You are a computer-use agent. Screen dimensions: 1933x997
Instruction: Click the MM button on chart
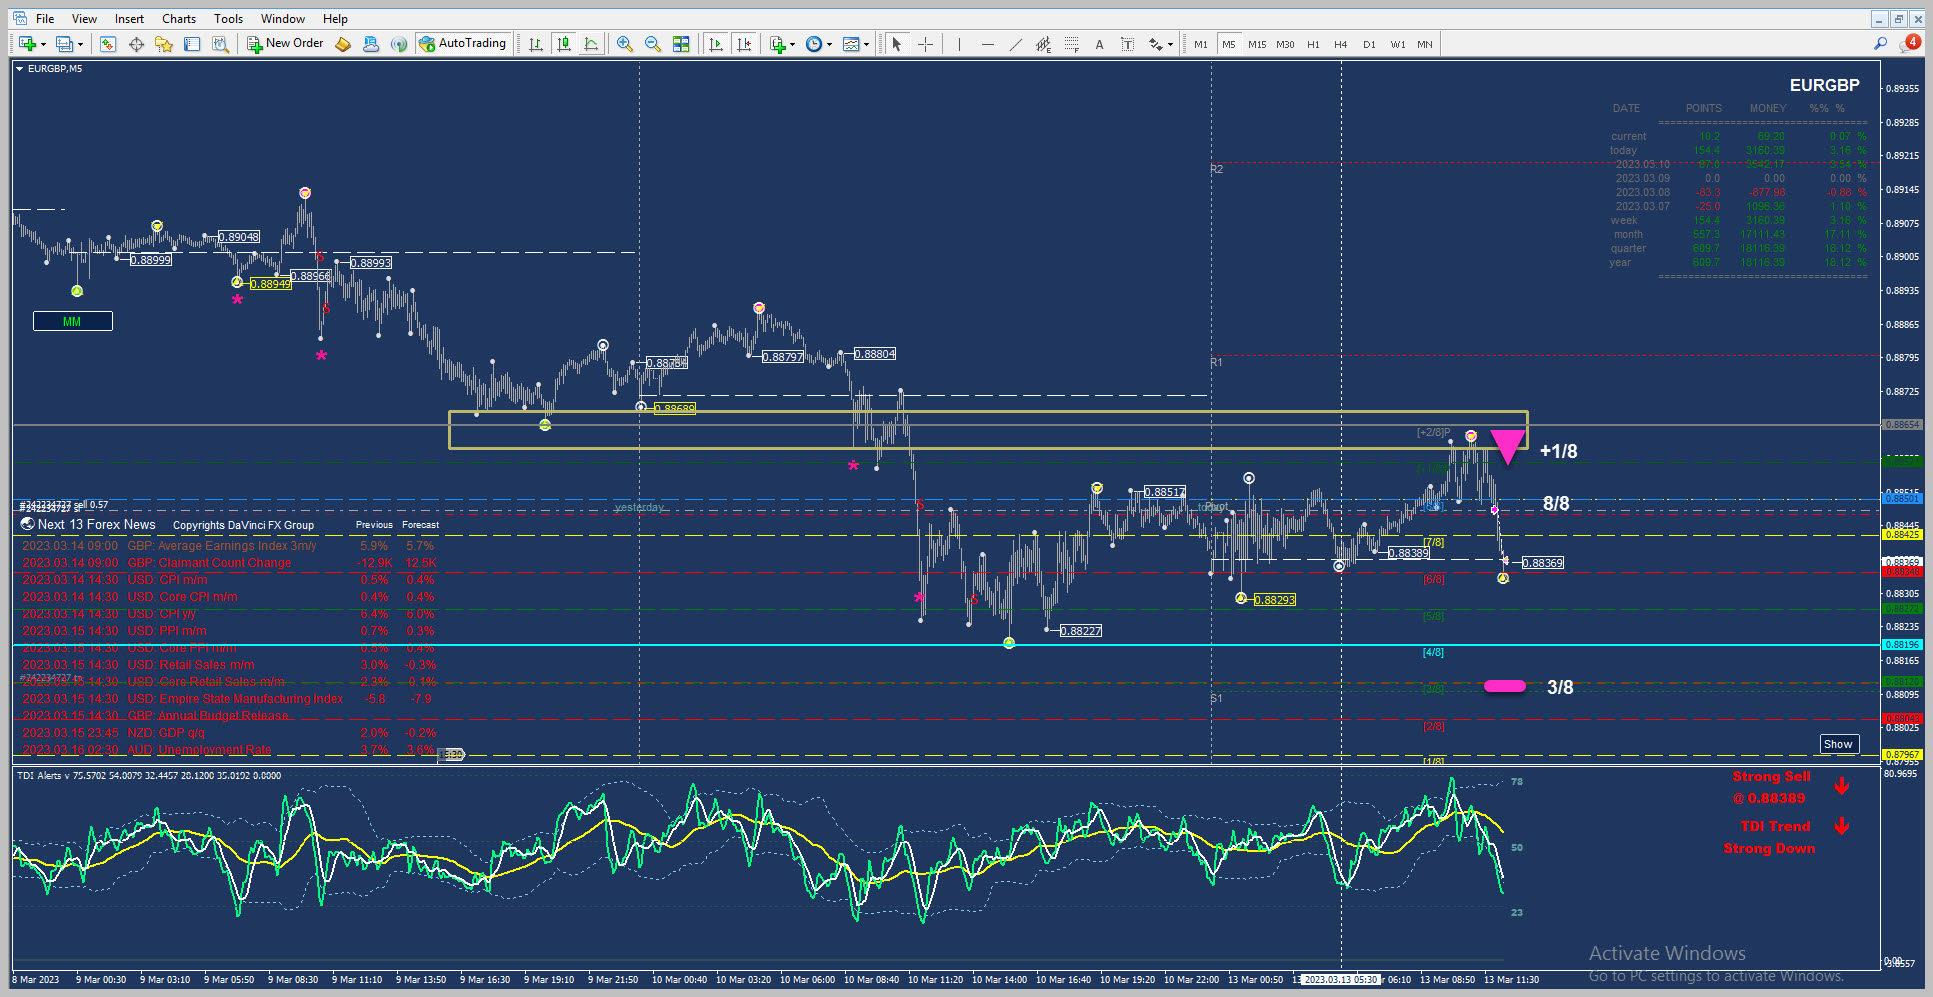click(x=72, y=321)
